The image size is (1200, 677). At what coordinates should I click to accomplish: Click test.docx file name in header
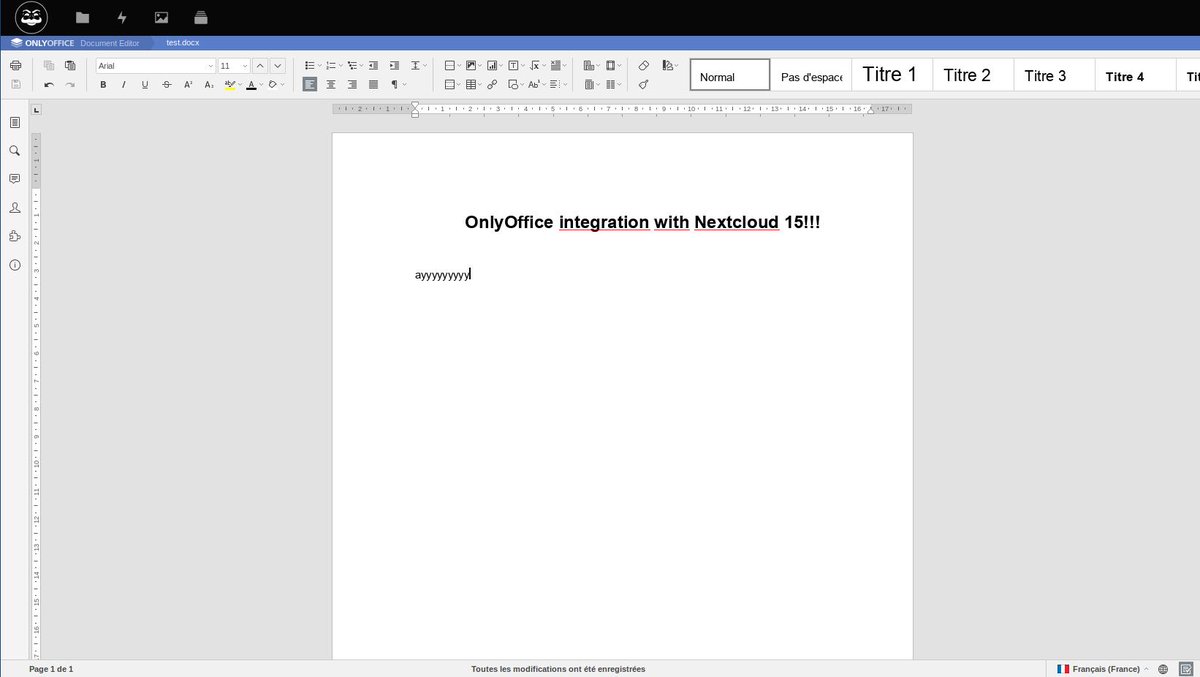tap(183, 43)
